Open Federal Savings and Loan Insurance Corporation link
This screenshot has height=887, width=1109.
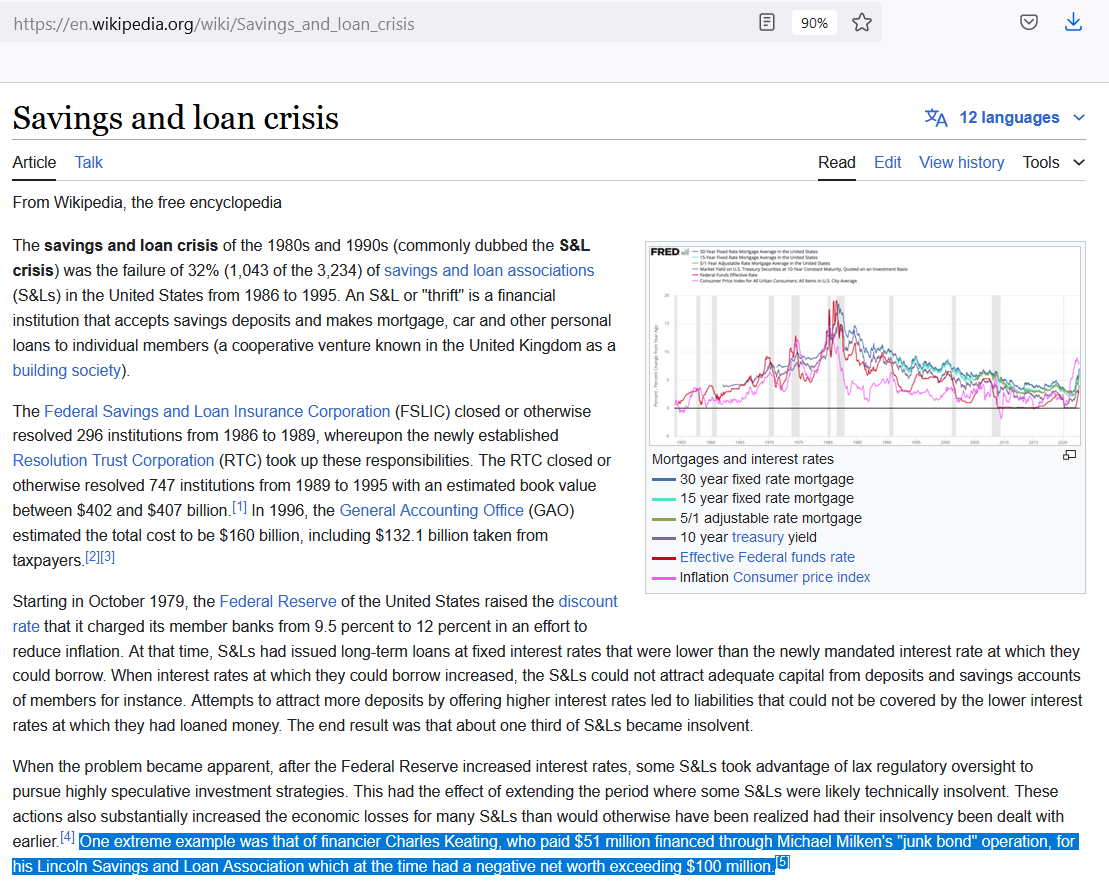pos(217,411)
